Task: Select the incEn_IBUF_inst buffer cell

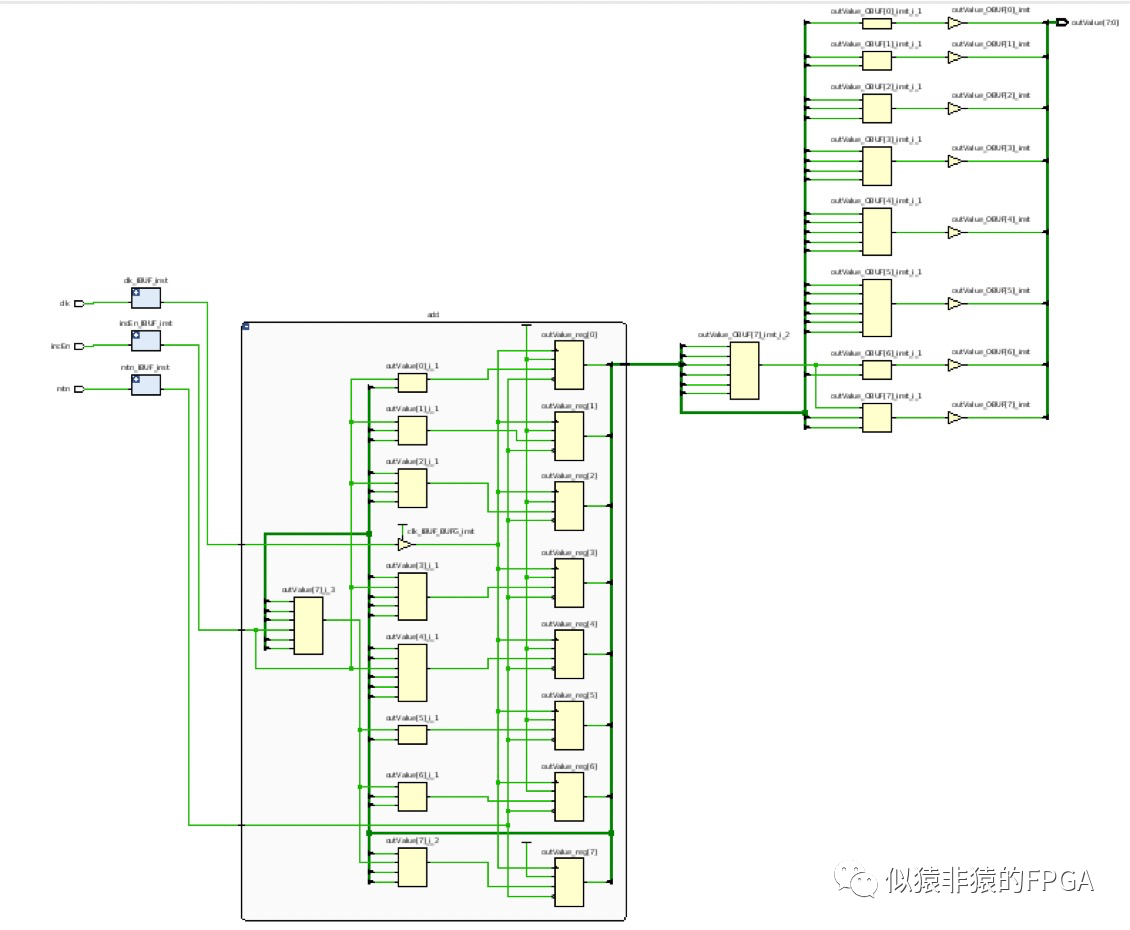Action: (144, 340)
